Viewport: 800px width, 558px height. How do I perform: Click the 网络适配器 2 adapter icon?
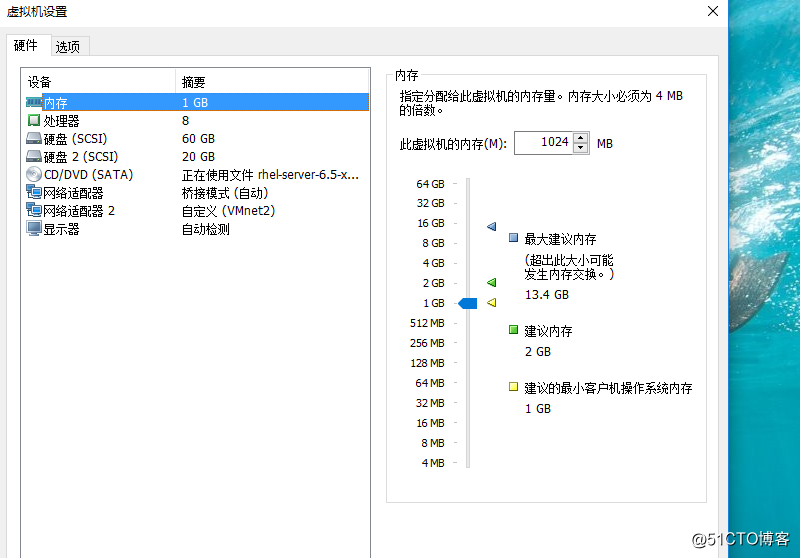(x=34, y=210)
